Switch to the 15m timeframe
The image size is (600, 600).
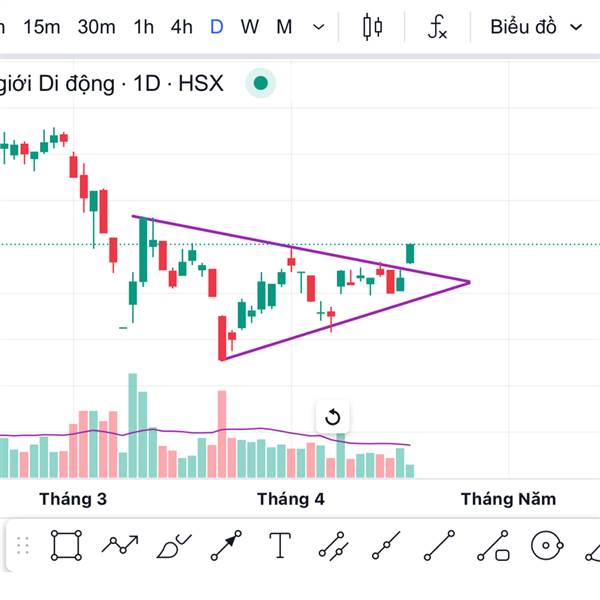[41, 27]
